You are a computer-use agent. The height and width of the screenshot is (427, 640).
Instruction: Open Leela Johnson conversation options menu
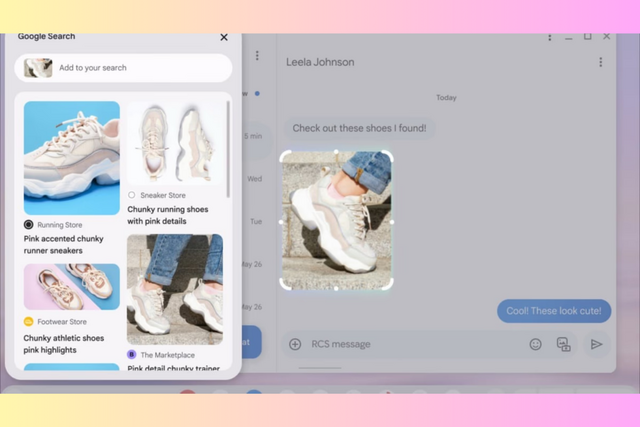[600, 62]
